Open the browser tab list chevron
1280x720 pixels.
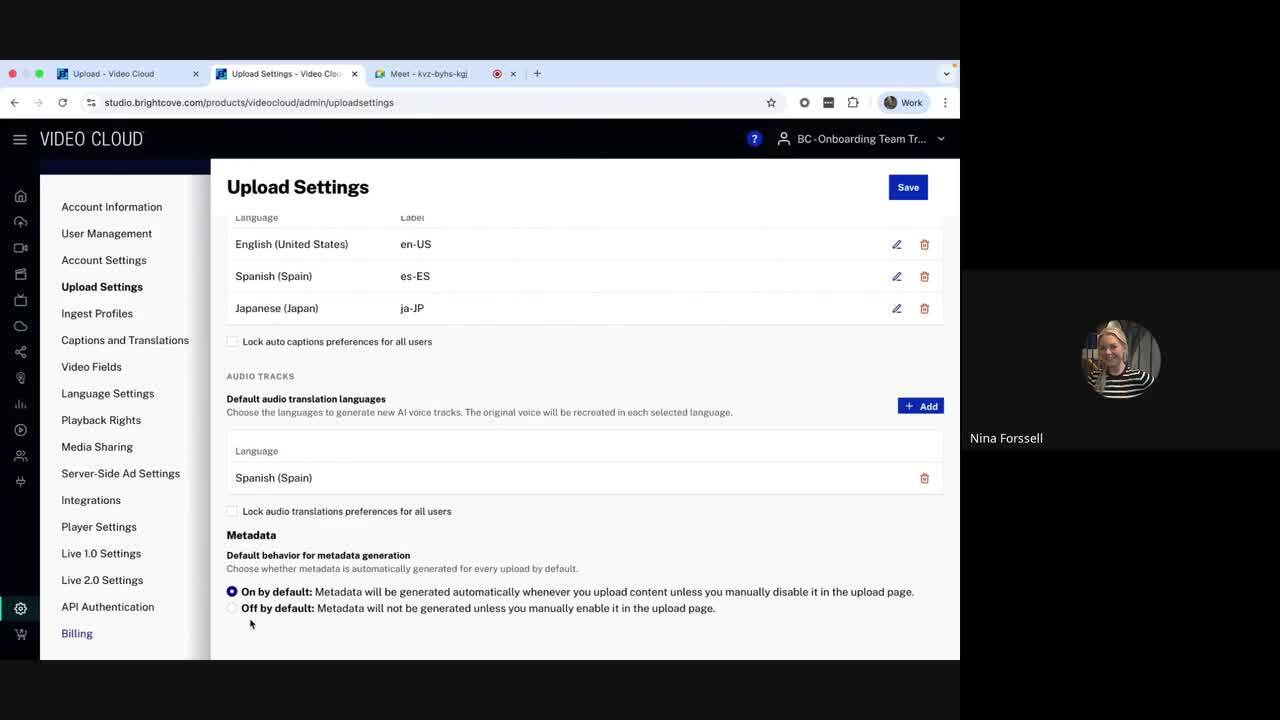(x=946, y=74)
